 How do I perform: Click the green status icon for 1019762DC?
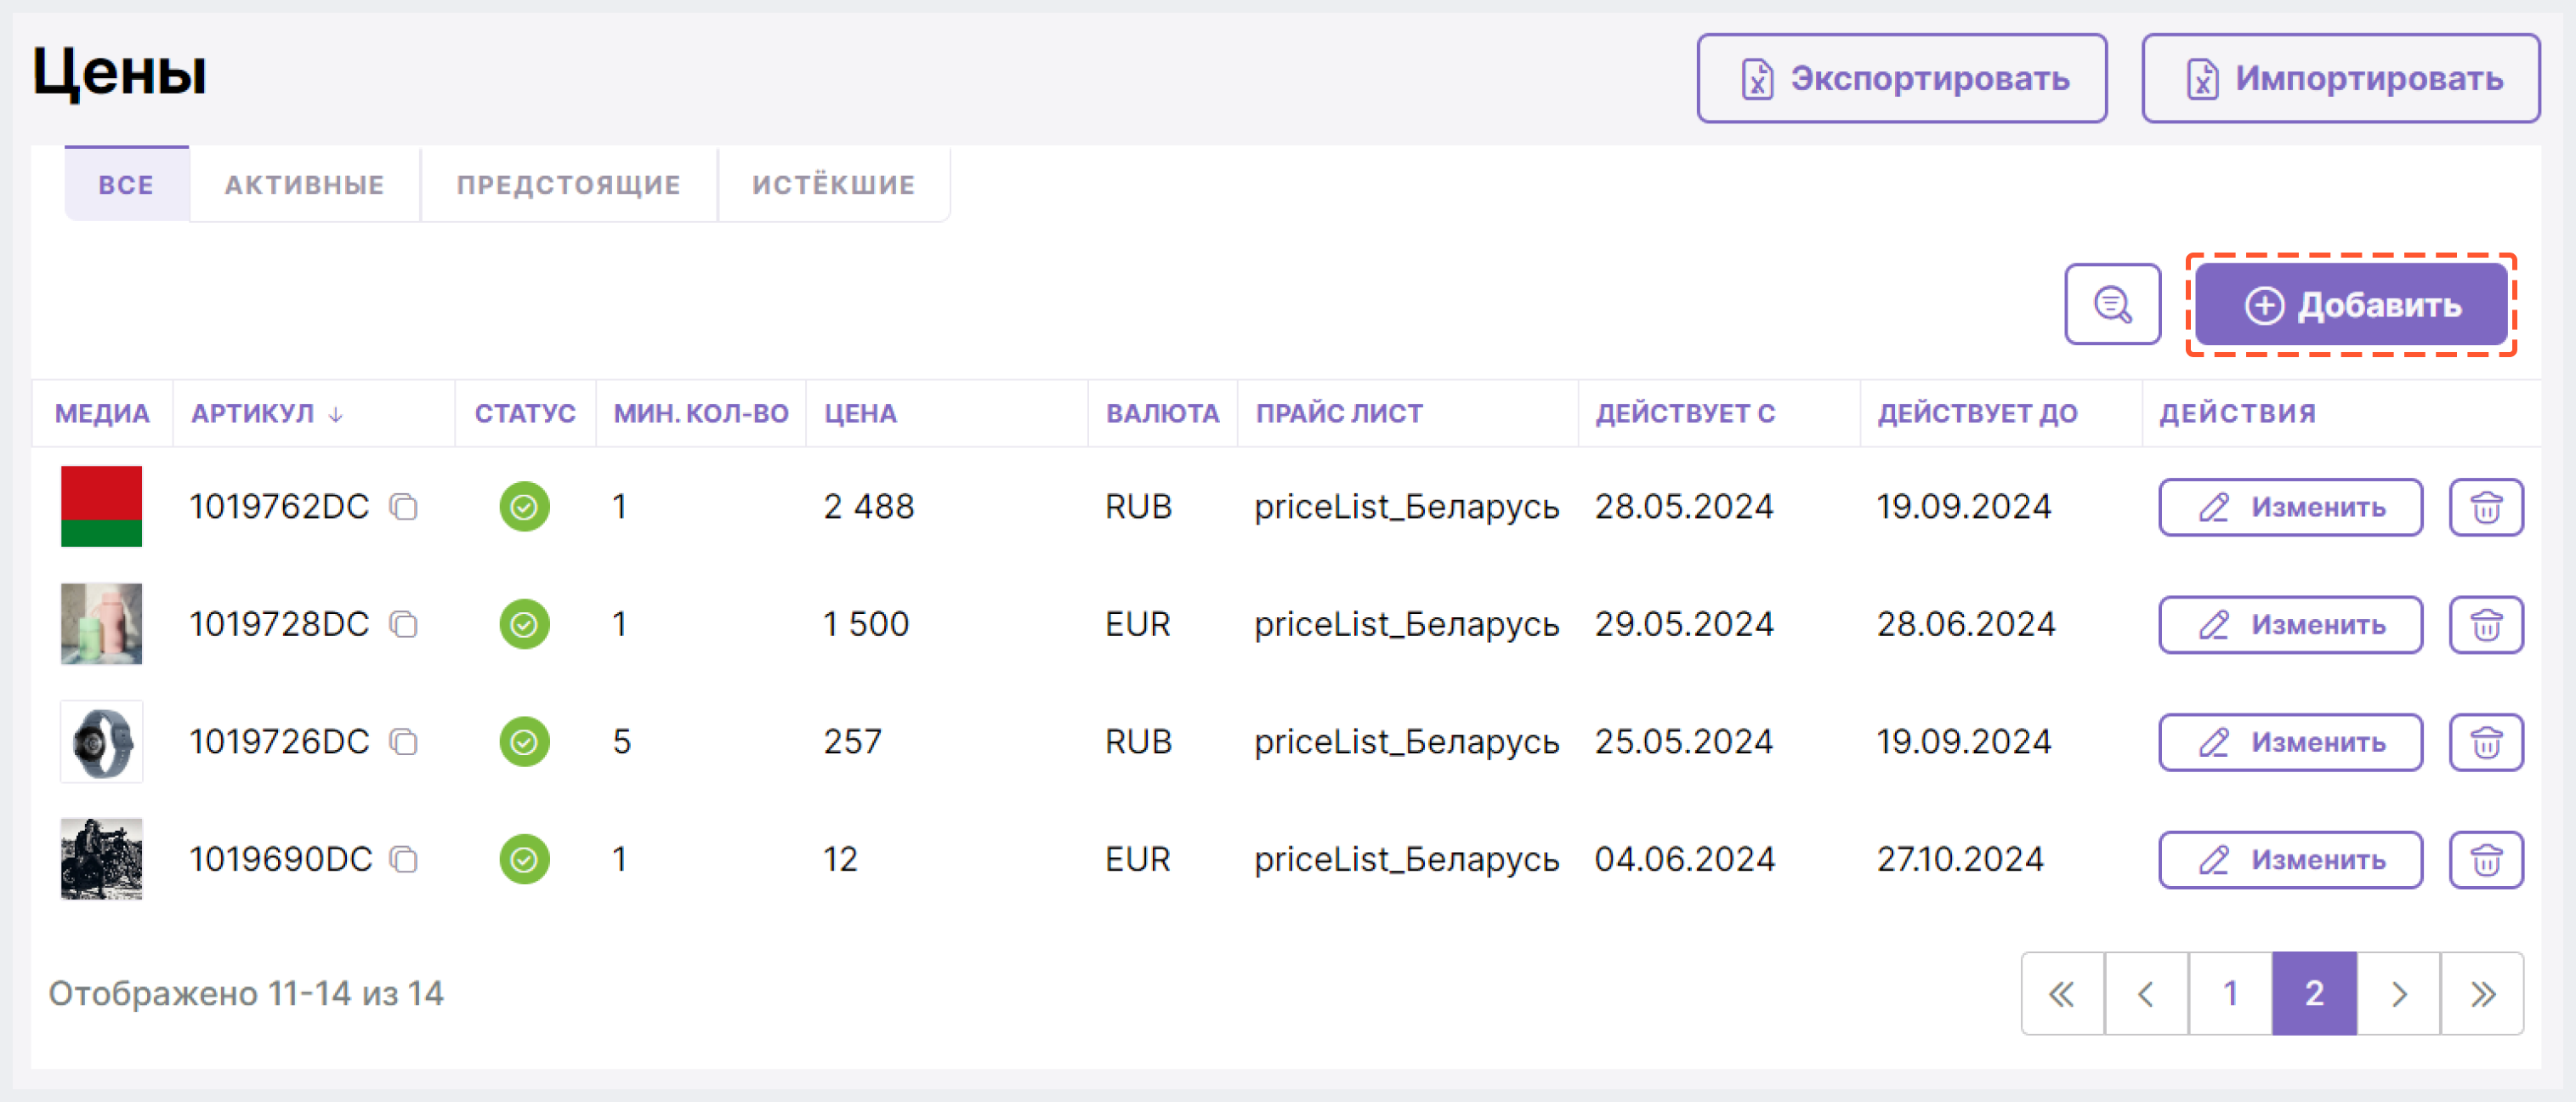point(524,507)
